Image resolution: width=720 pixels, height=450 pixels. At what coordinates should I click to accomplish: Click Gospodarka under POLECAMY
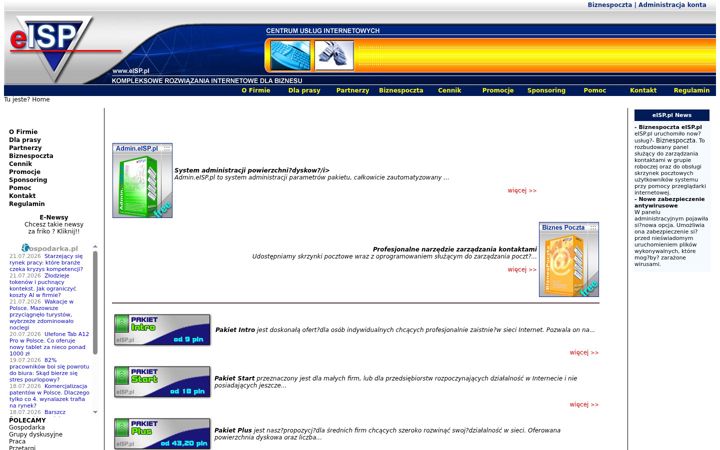click(27, 428)
